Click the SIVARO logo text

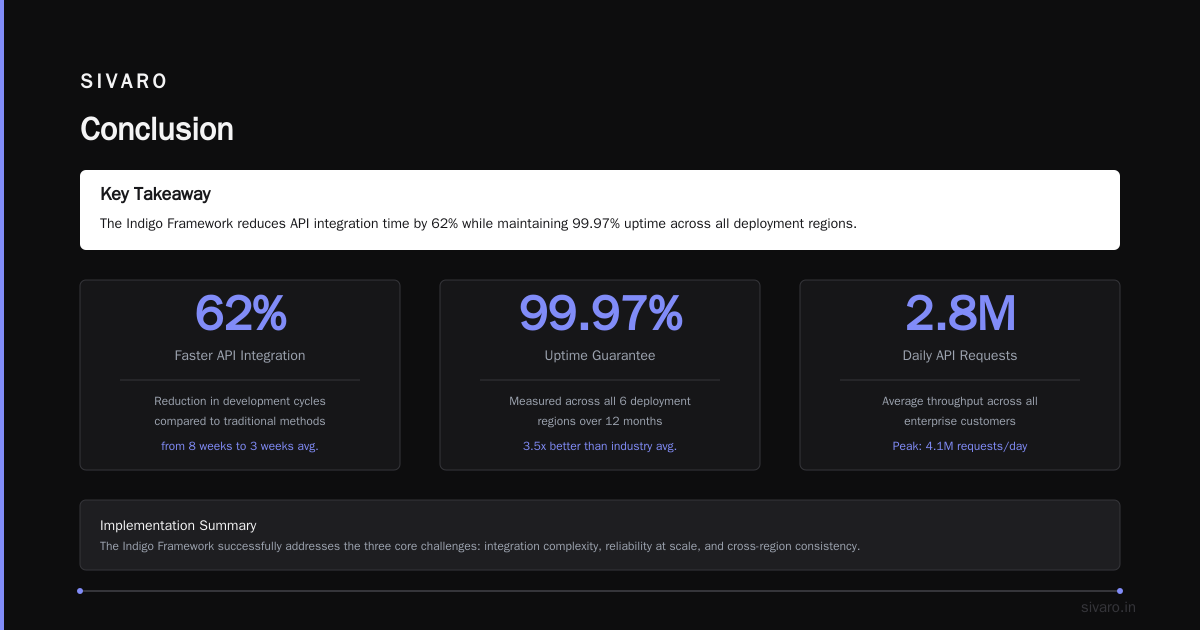pyautogui.click(x=124, y=82)
